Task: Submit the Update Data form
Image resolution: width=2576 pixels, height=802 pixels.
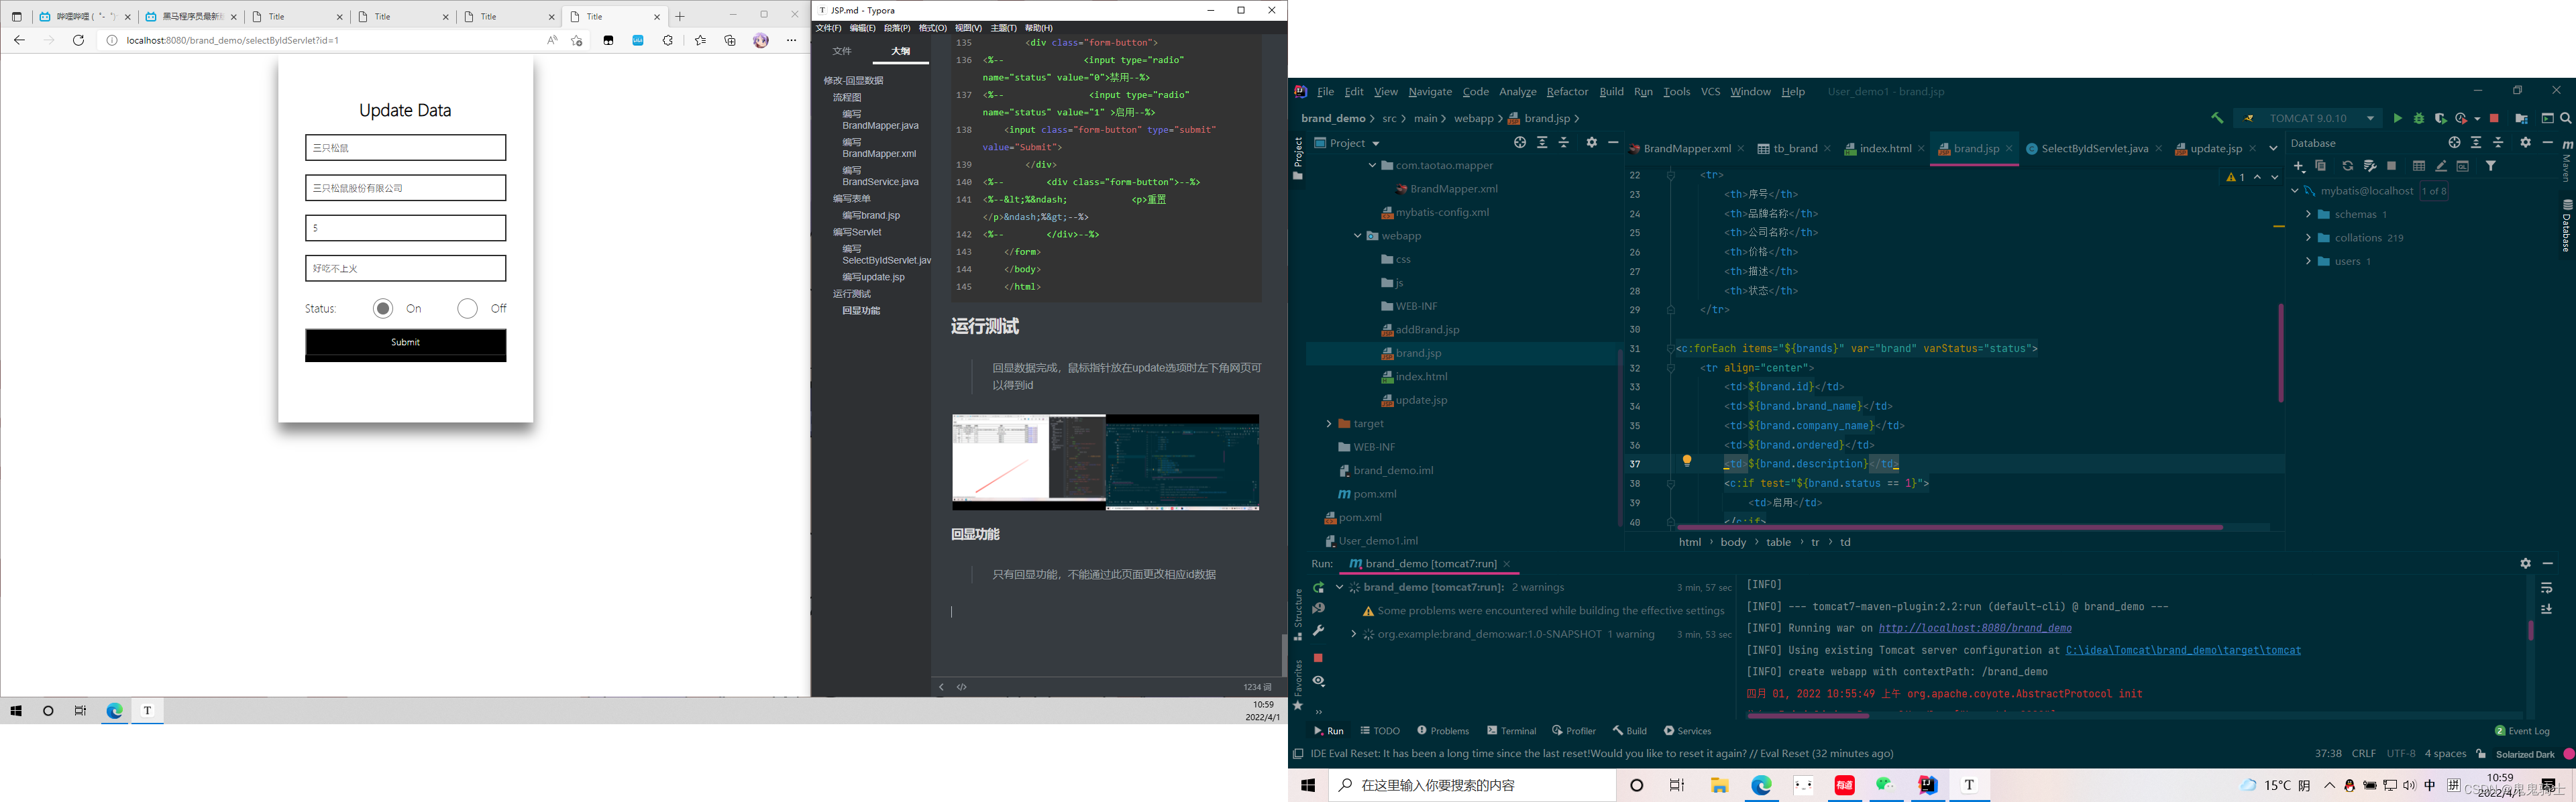Action: 406,343
